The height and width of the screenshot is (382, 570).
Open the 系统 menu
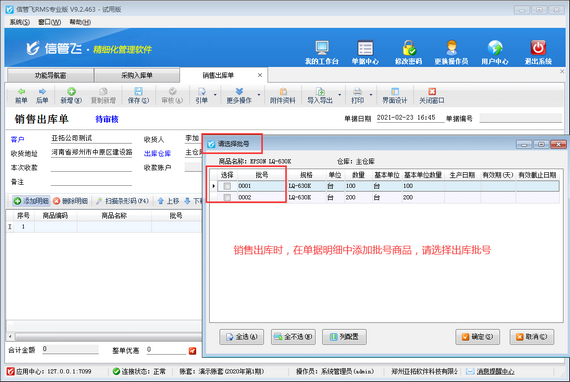point(20,22)
